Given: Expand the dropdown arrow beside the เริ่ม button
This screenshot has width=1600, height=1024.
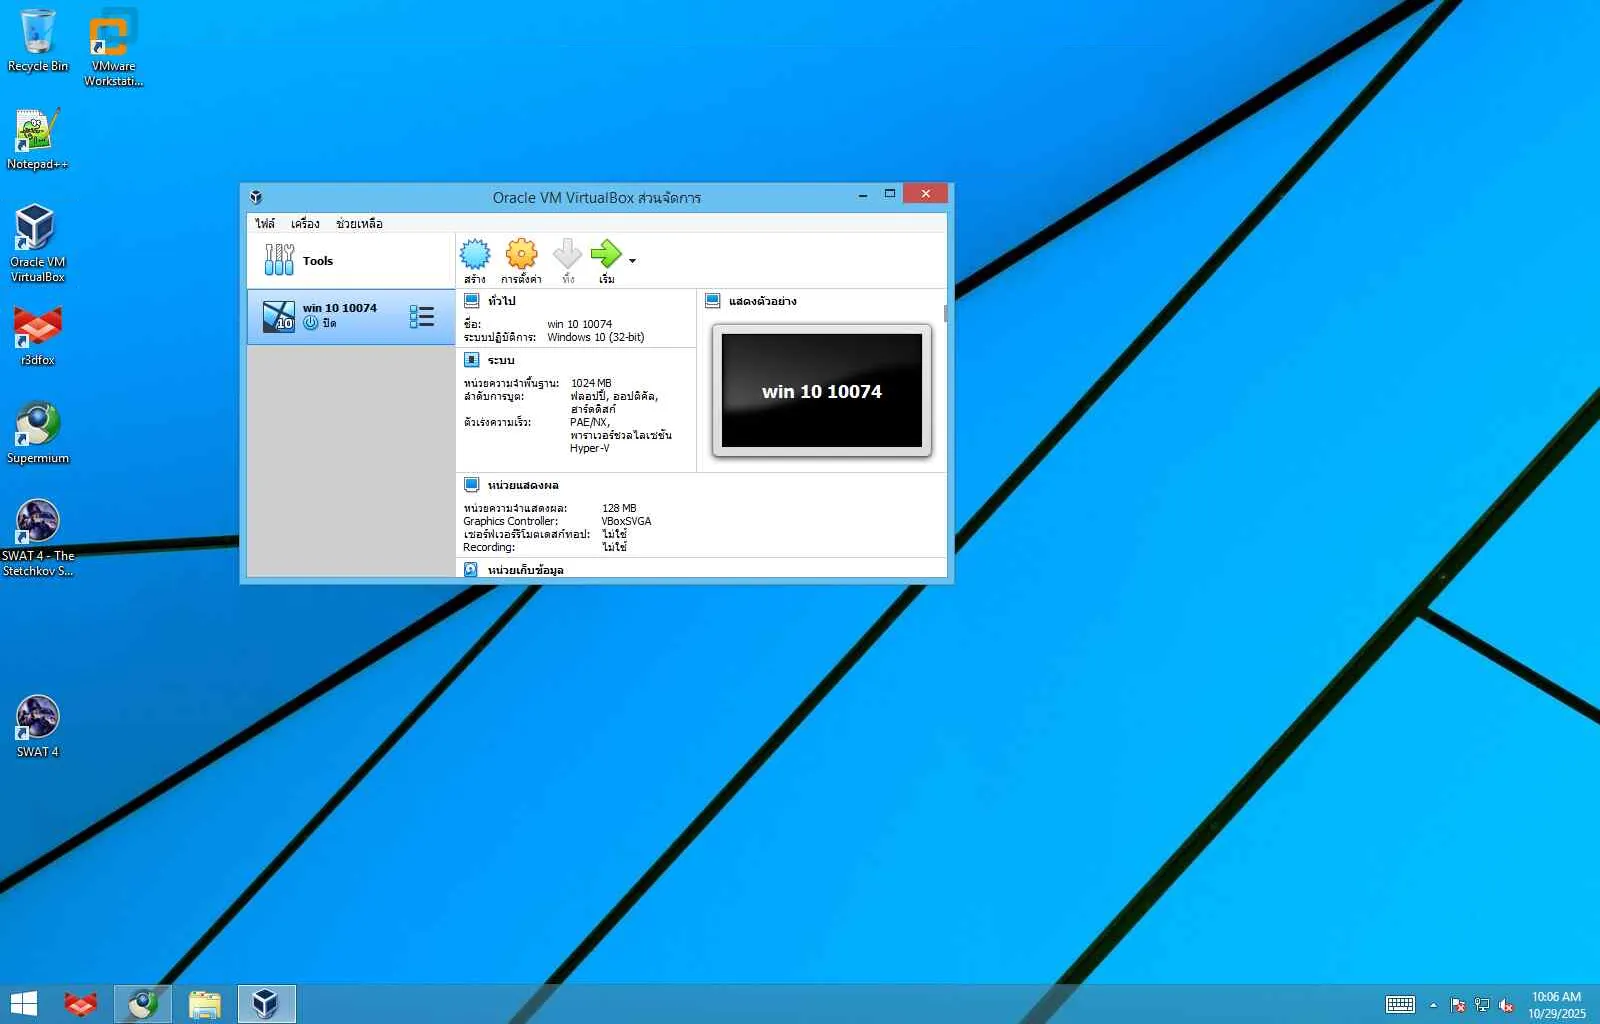Looking at the screenshot, I should pos(632,261).
